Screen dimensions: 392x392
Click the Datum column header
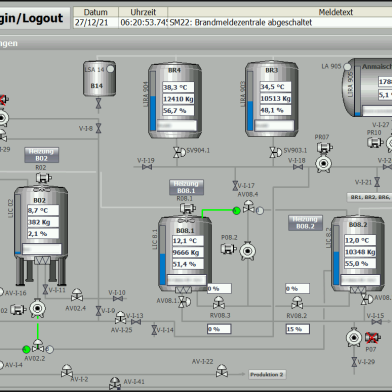click(96, 12)
